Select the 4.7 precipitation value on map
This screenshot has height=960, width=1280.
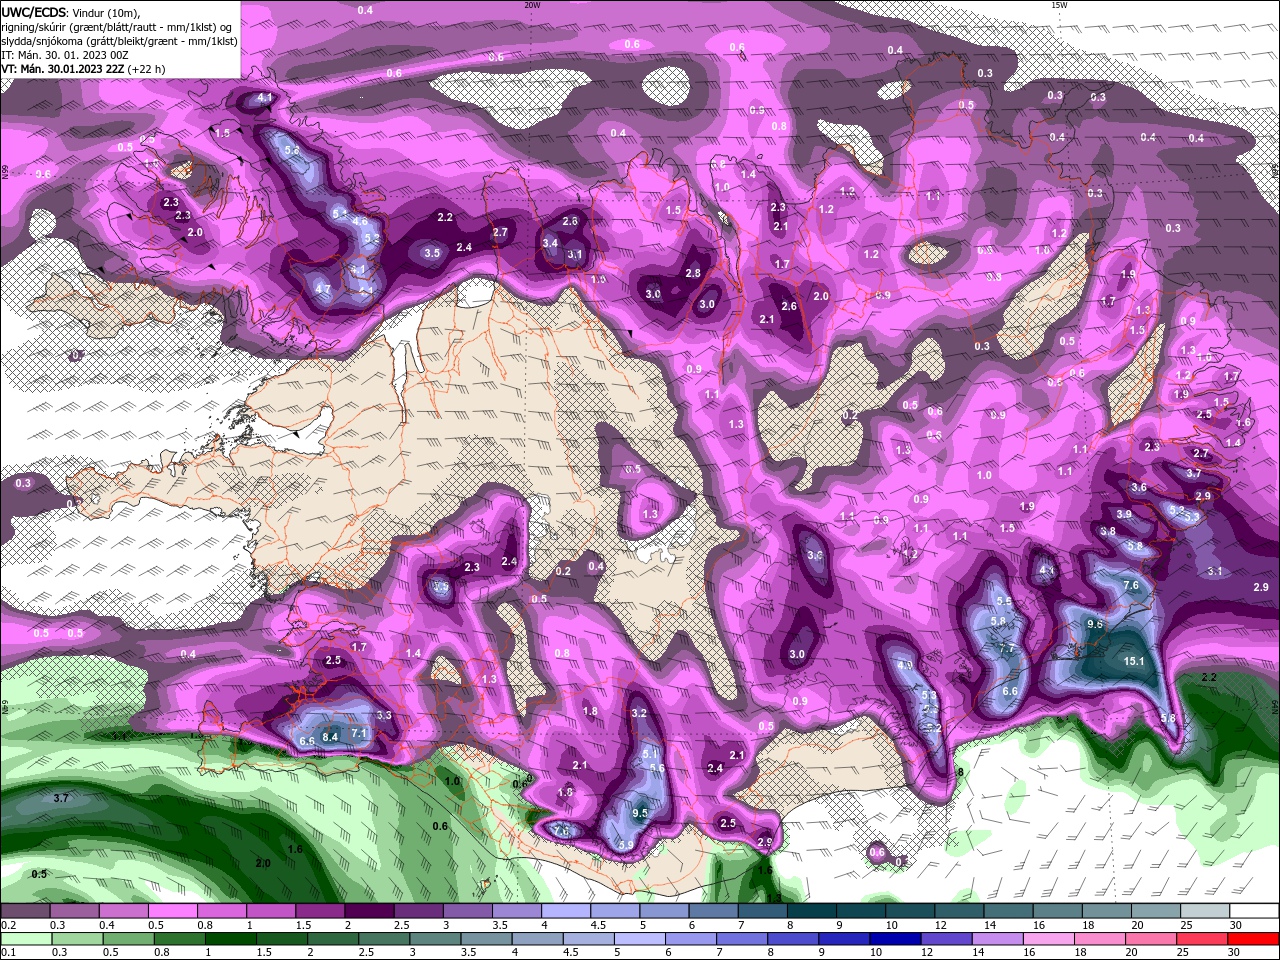tap(323, 289)
